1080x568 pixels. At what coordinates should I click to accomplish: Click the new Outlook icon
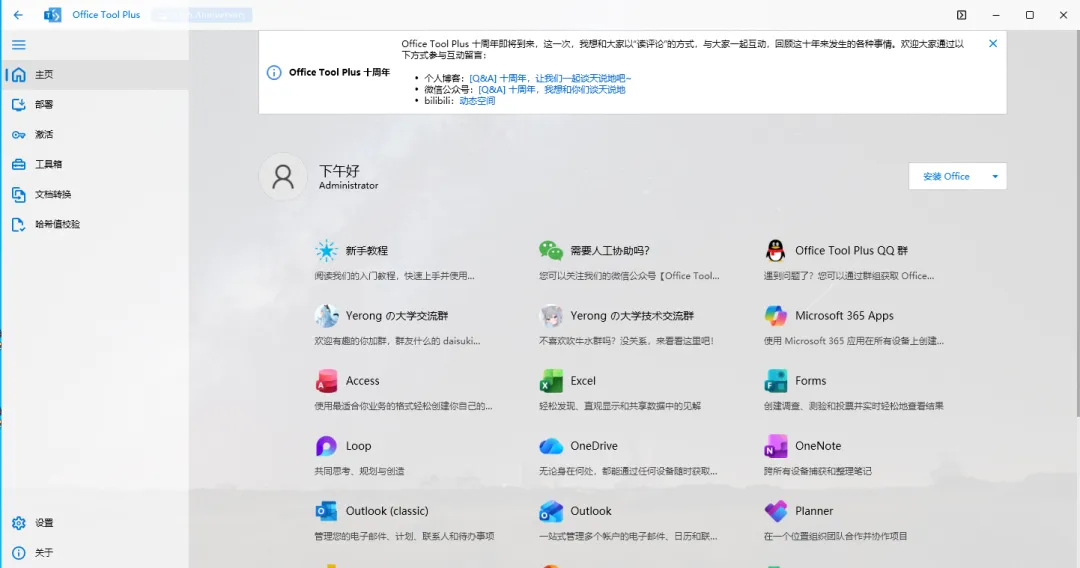click(551, 511)
